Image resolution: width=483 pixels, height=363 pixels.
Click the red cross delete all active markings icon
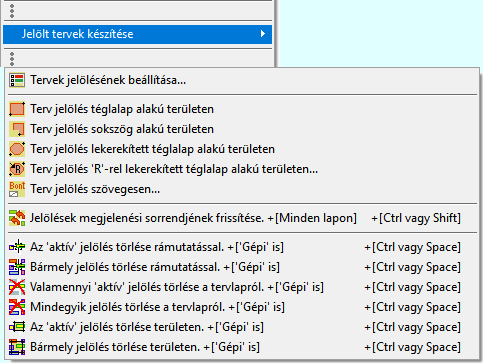pyautogui.click(x=17, y=287)
